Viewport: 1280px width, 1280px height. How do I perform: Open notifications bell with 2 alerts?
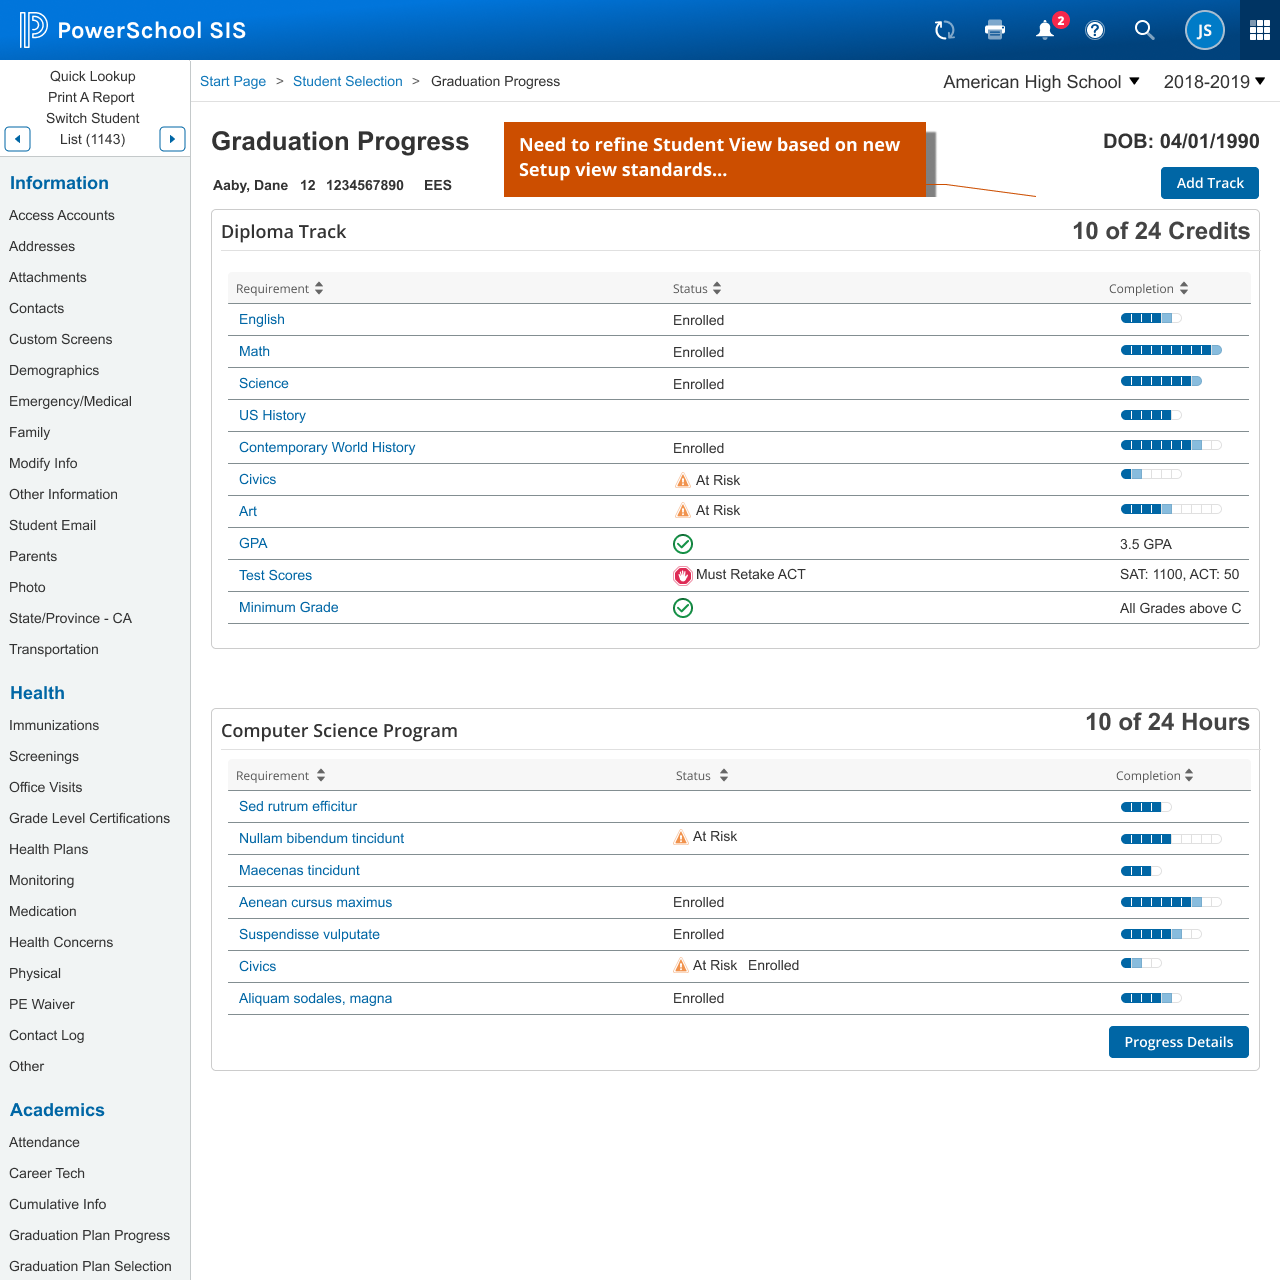pos(1045,30)
